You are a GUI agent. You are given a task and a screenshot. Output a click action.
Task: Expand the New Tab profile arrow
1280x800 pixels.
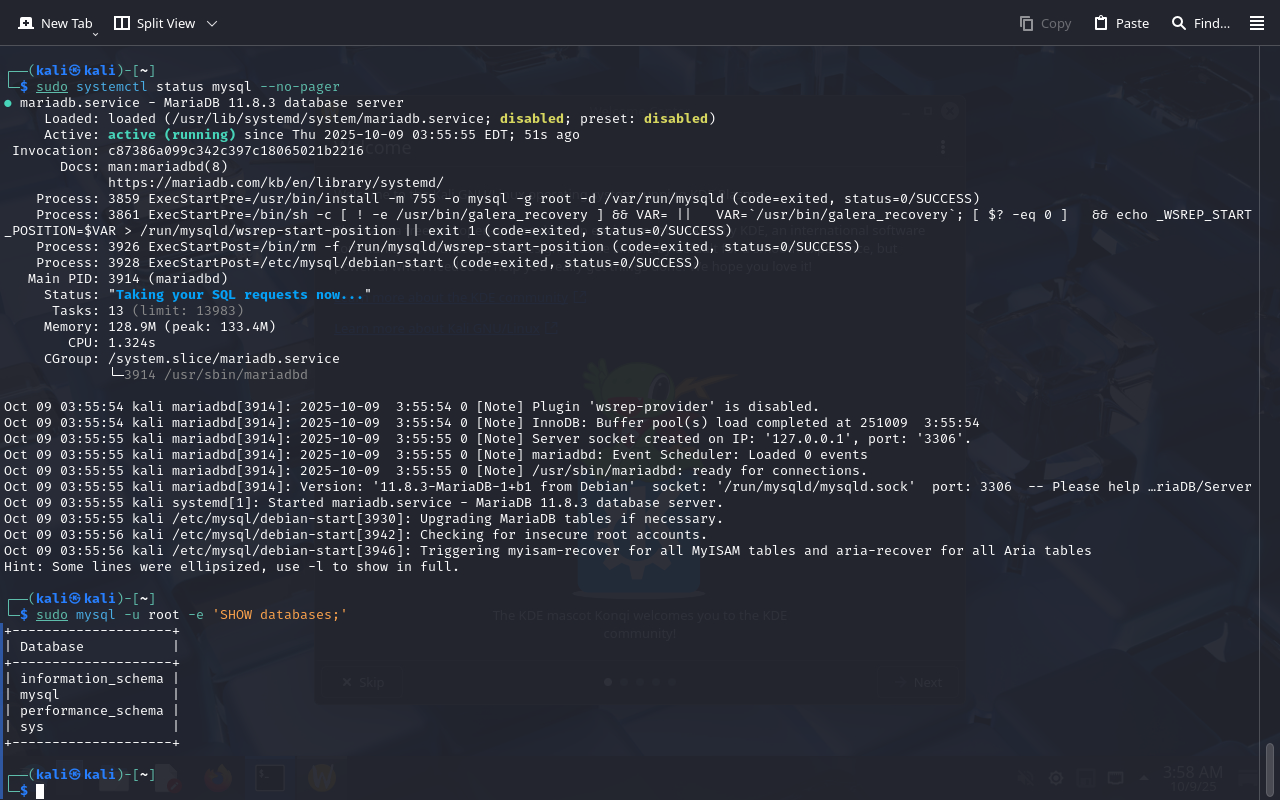pyautogui.click(x=95, y=34)
